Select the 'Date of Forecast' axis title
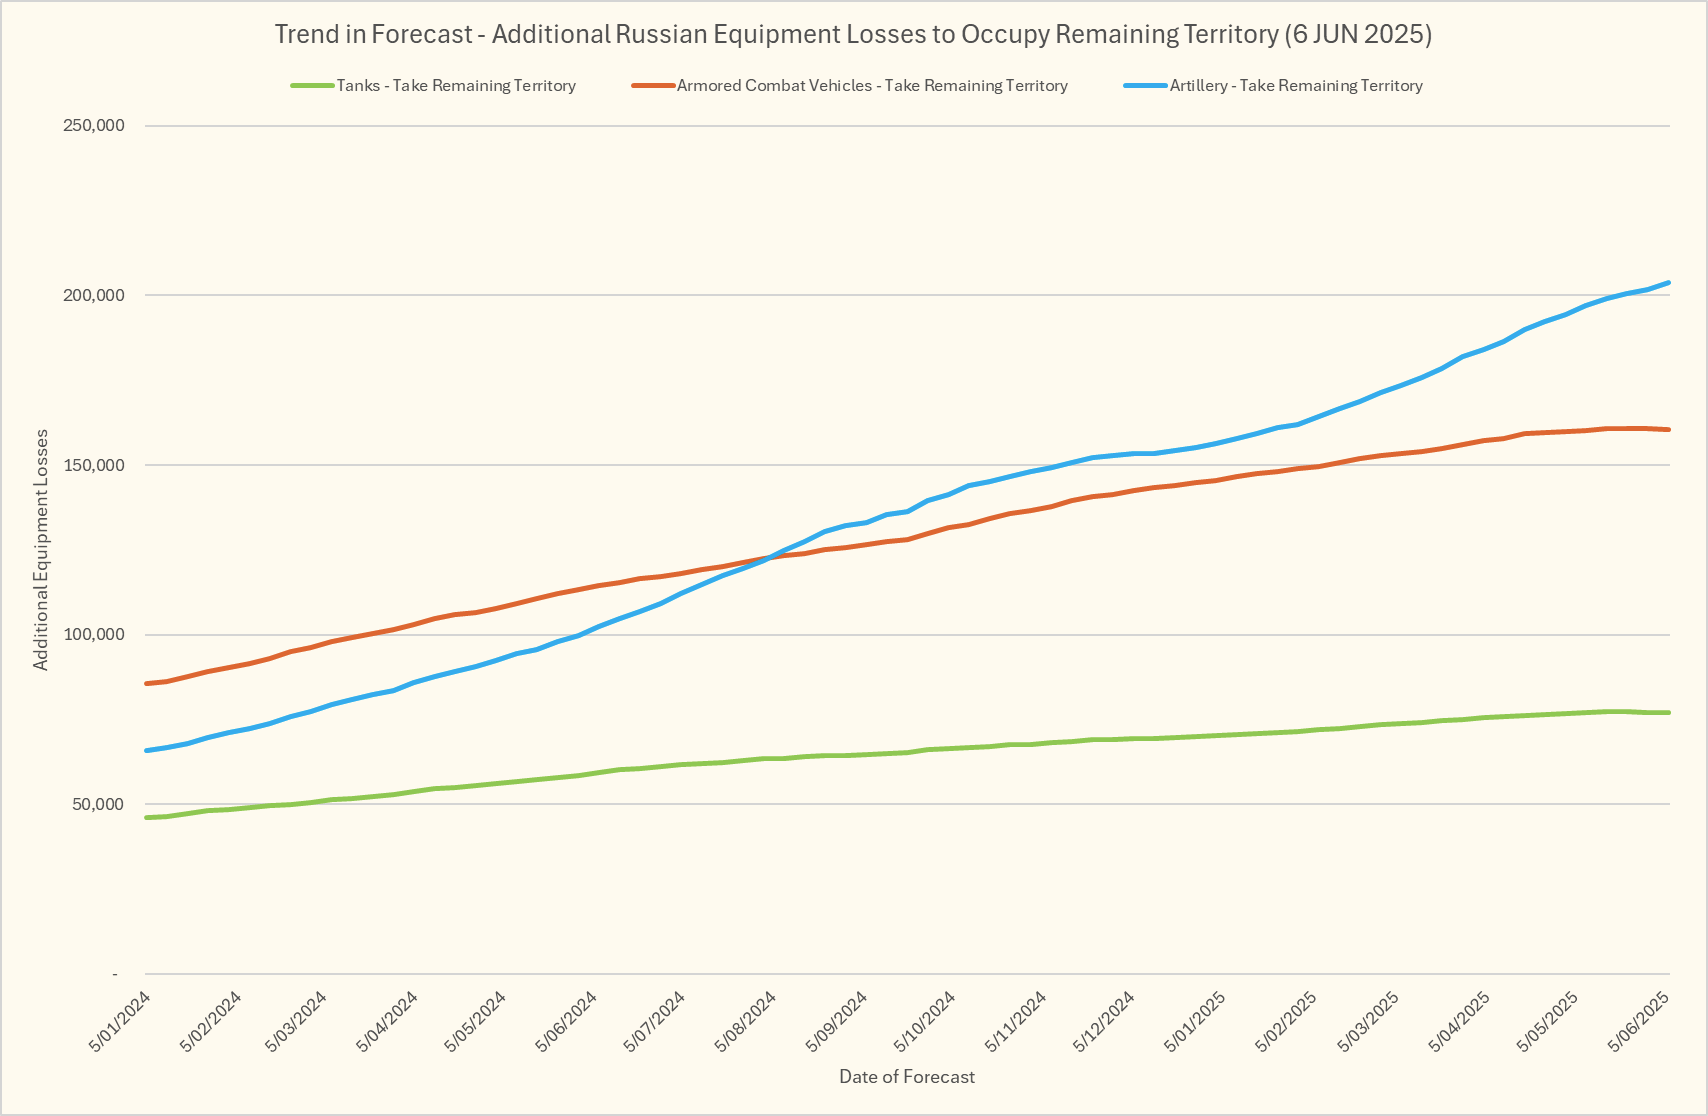Image resolution: width=1708 pixels, height=1116 pixels. click(907, 1077)
